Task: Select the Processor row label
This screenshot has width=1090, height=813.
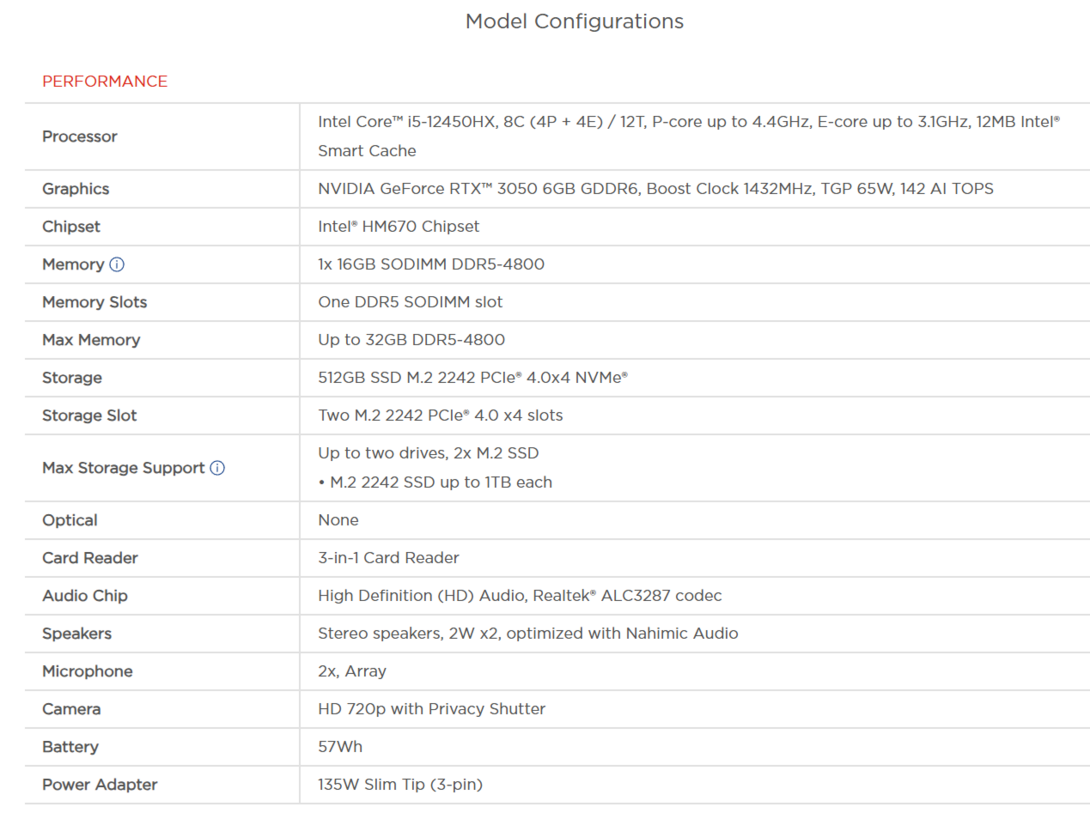Action: (80, 137)
